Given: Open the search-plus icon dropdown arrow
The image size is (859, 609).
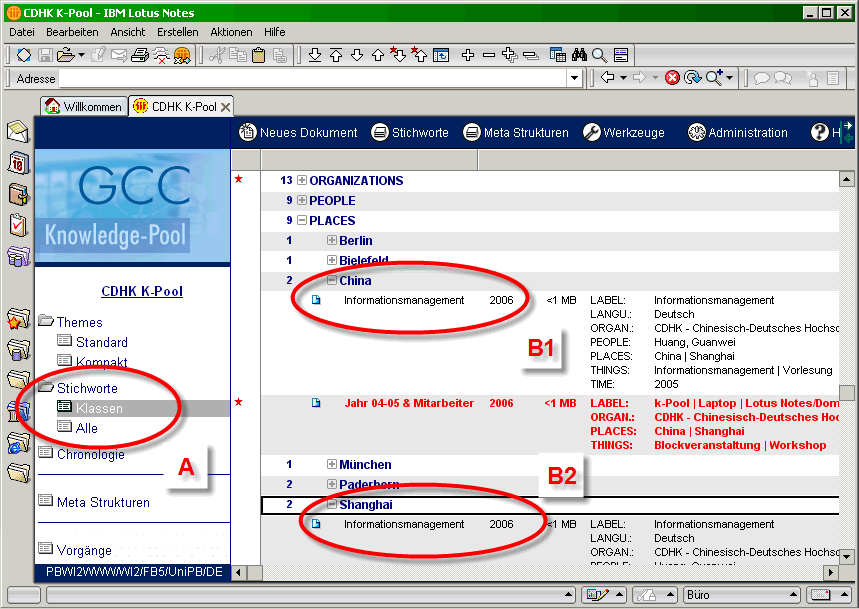Looking at the screenshot, I should (x=730, y=78).
